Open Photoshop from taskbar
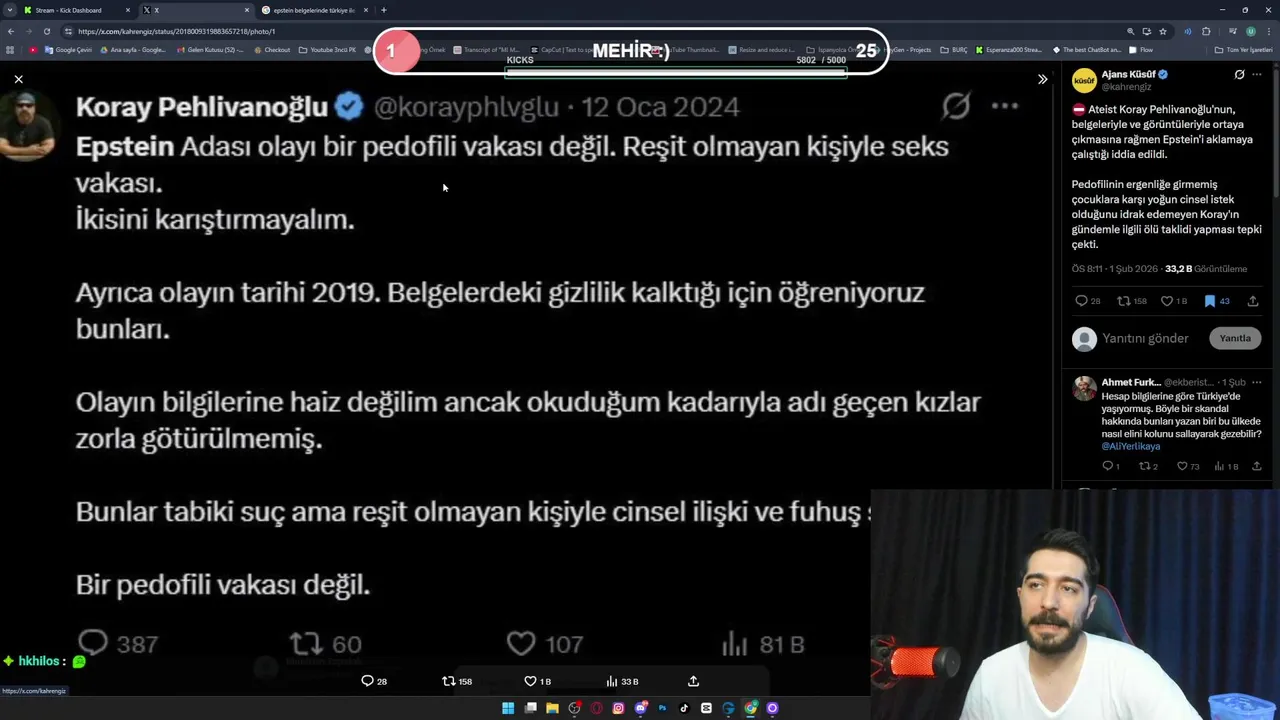 point(662,708)
